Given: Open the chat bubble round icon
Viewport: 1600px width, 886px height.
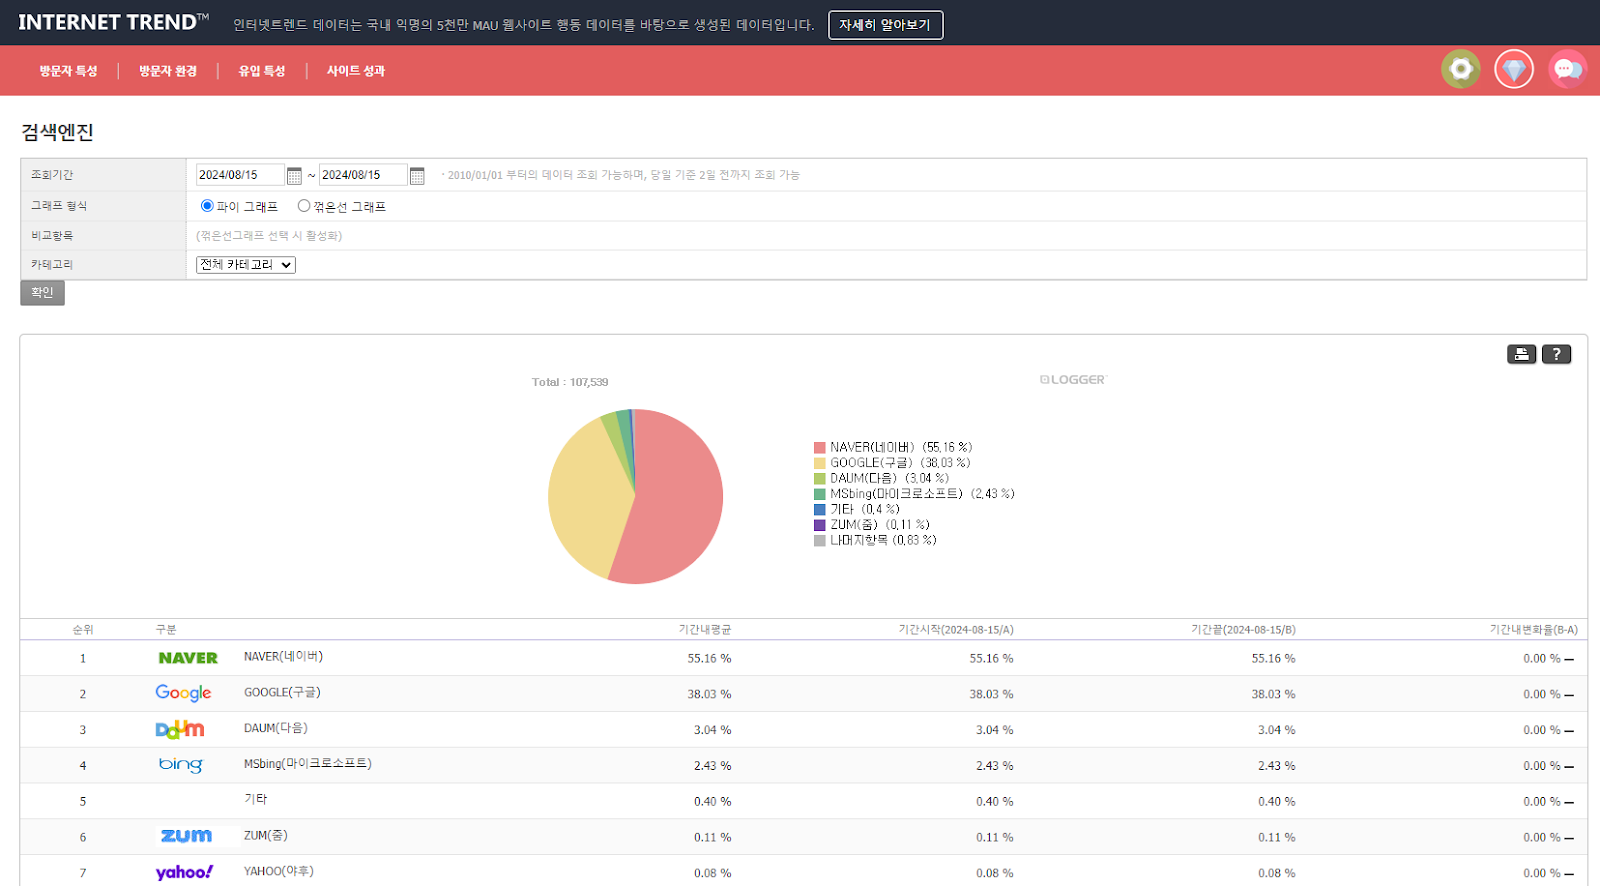Looking at the screenshot, I should pos(1567,69).
